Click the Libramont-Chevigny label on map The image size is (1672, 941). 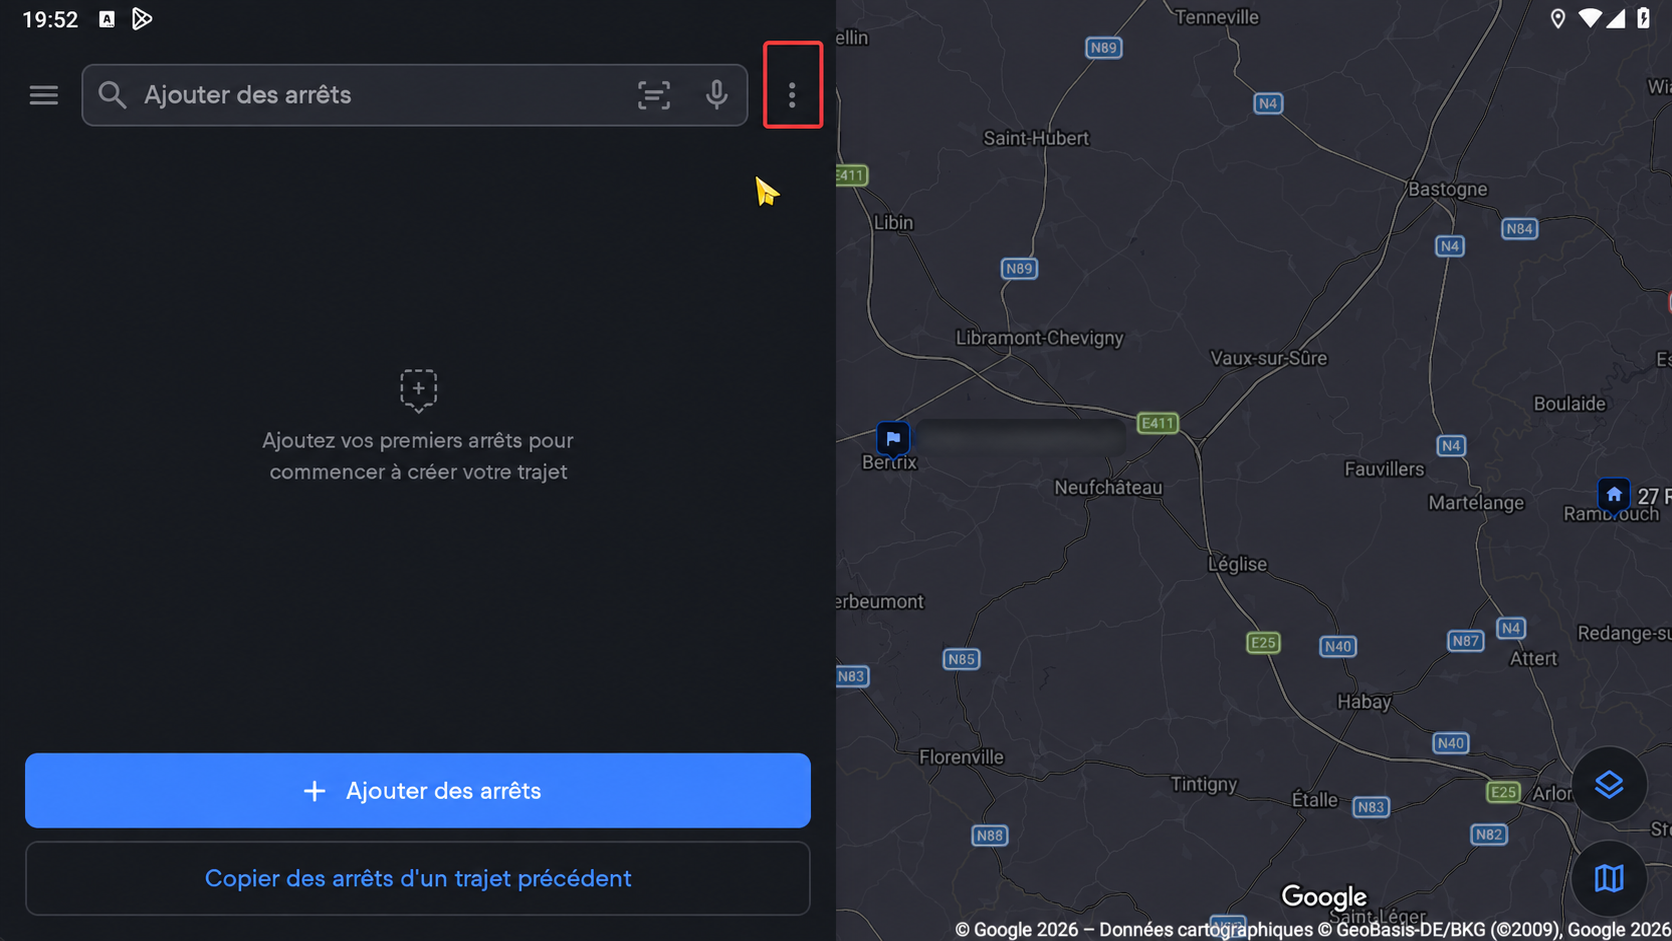[1039, 338]
